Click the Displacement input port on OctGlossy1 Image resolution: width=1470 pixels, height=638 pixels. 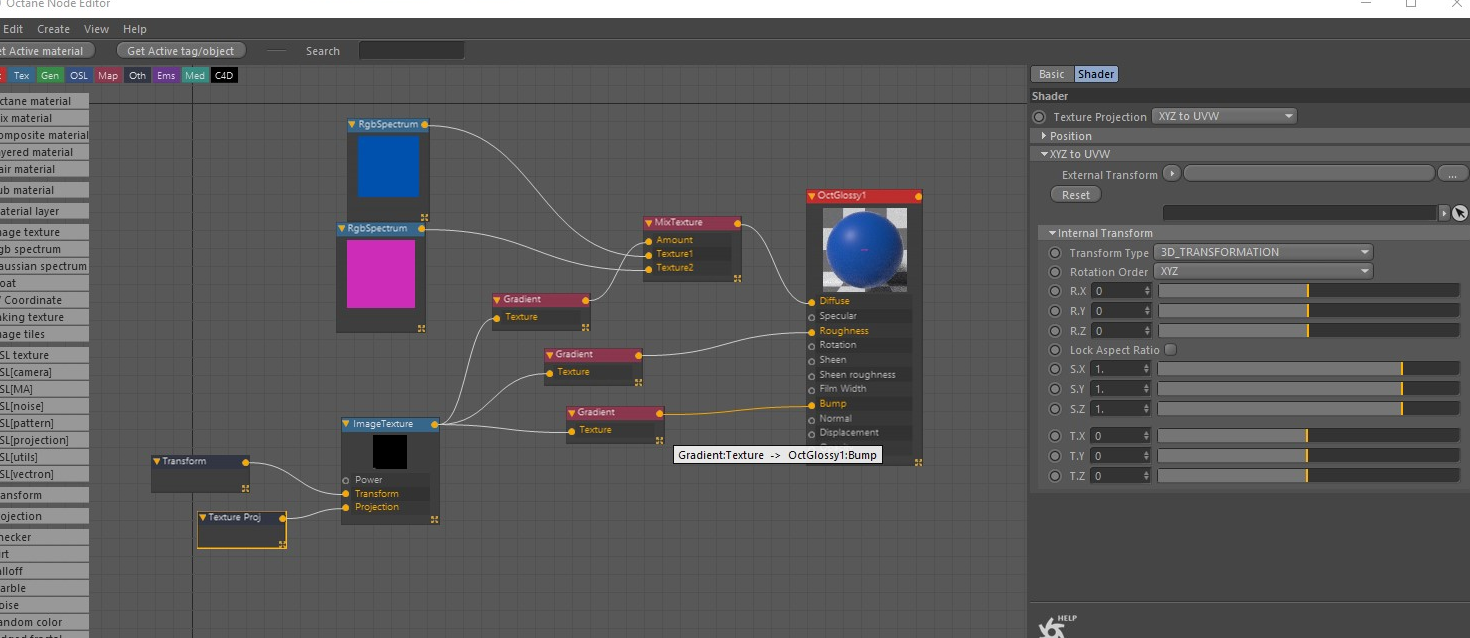pyautogui.click(x=812, y=433)
